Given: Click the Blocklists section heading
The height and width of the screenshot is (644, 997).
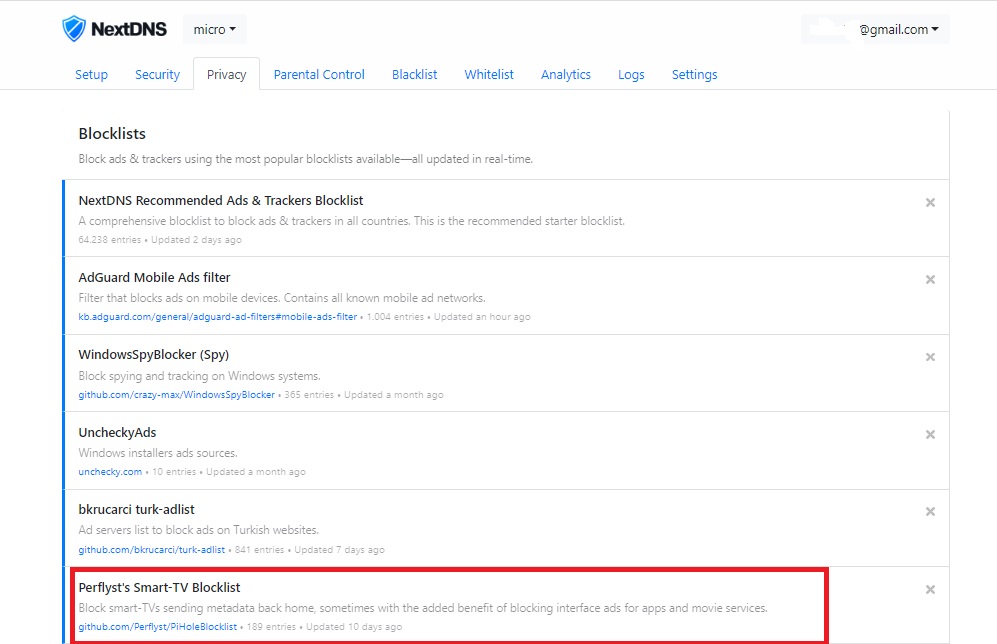Looking at the screenshot, I should point(112,134).
